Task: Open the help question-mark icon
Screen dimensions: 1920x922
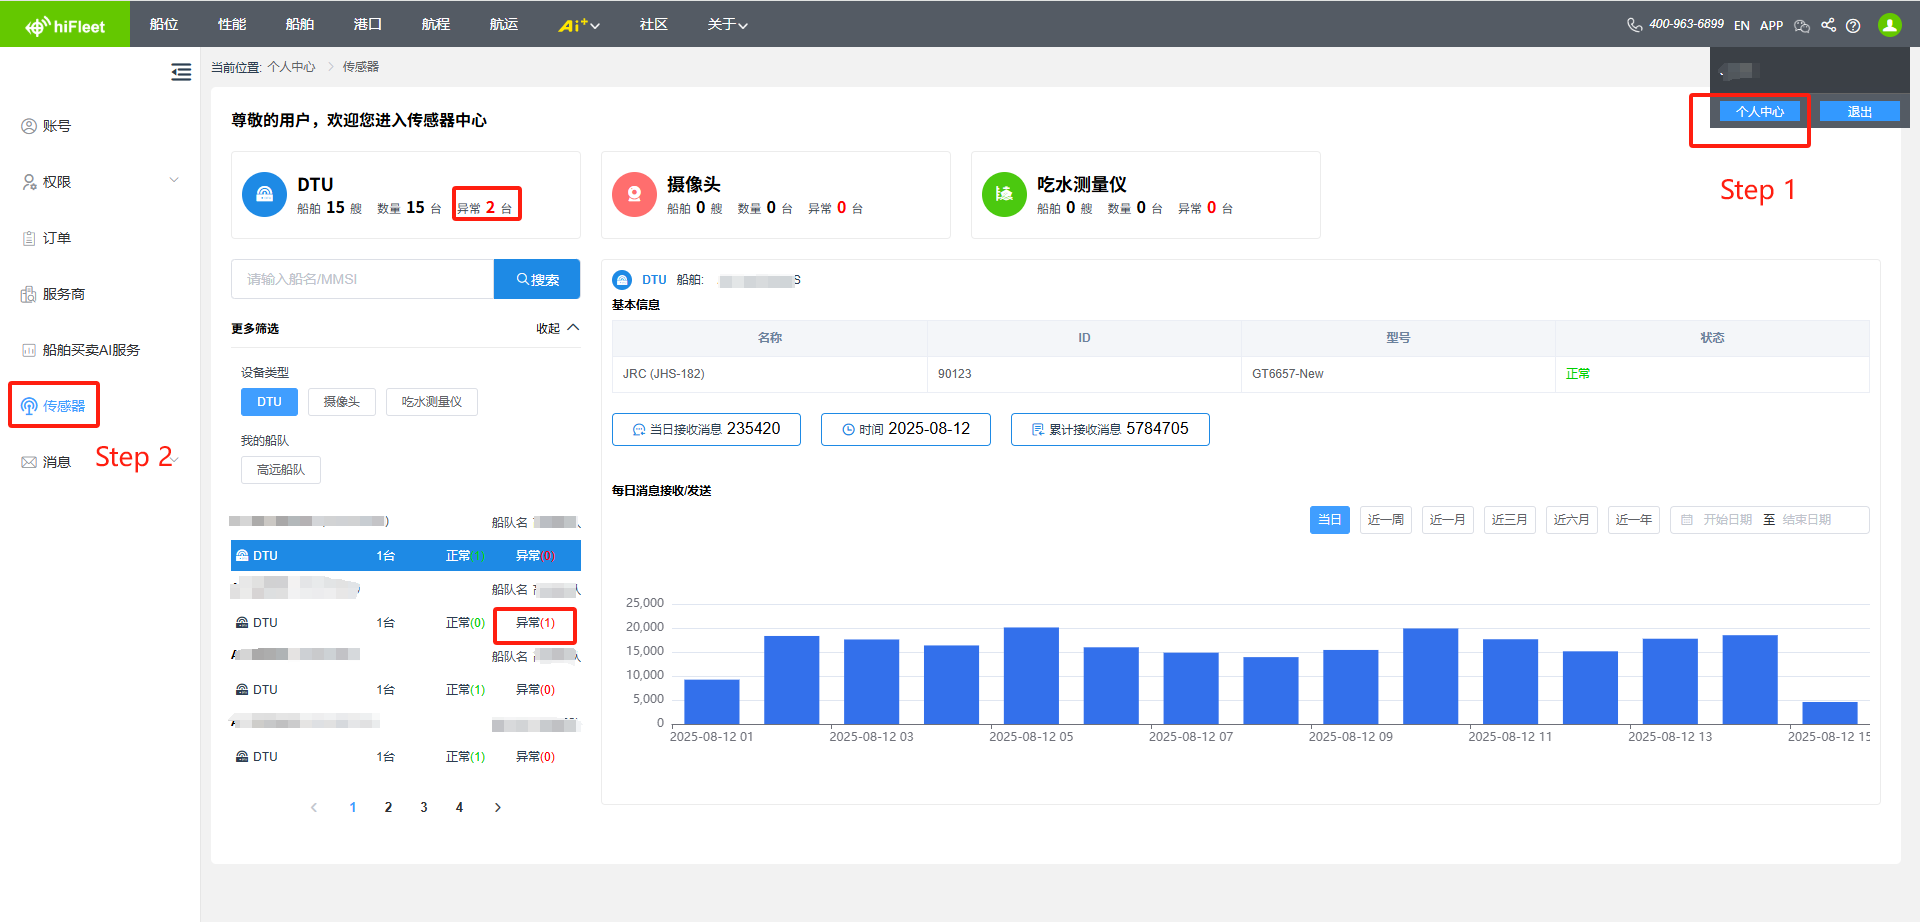Action: click(1853, 26)
